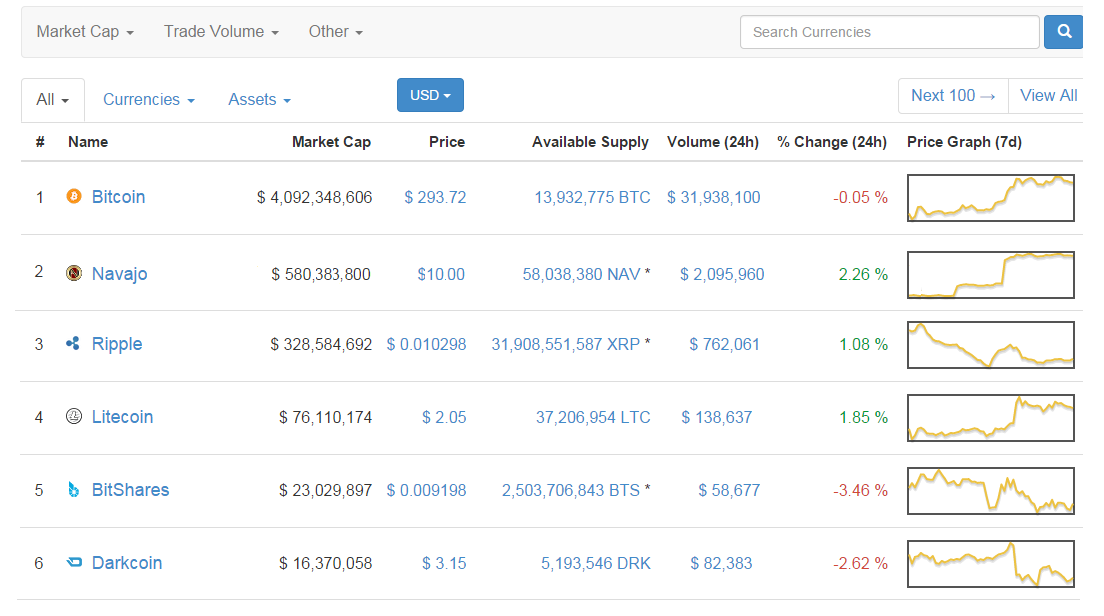Click Navajo supply 58,038,380 NAV
This screenshot has width=1104, height=616.
[581, 274]
